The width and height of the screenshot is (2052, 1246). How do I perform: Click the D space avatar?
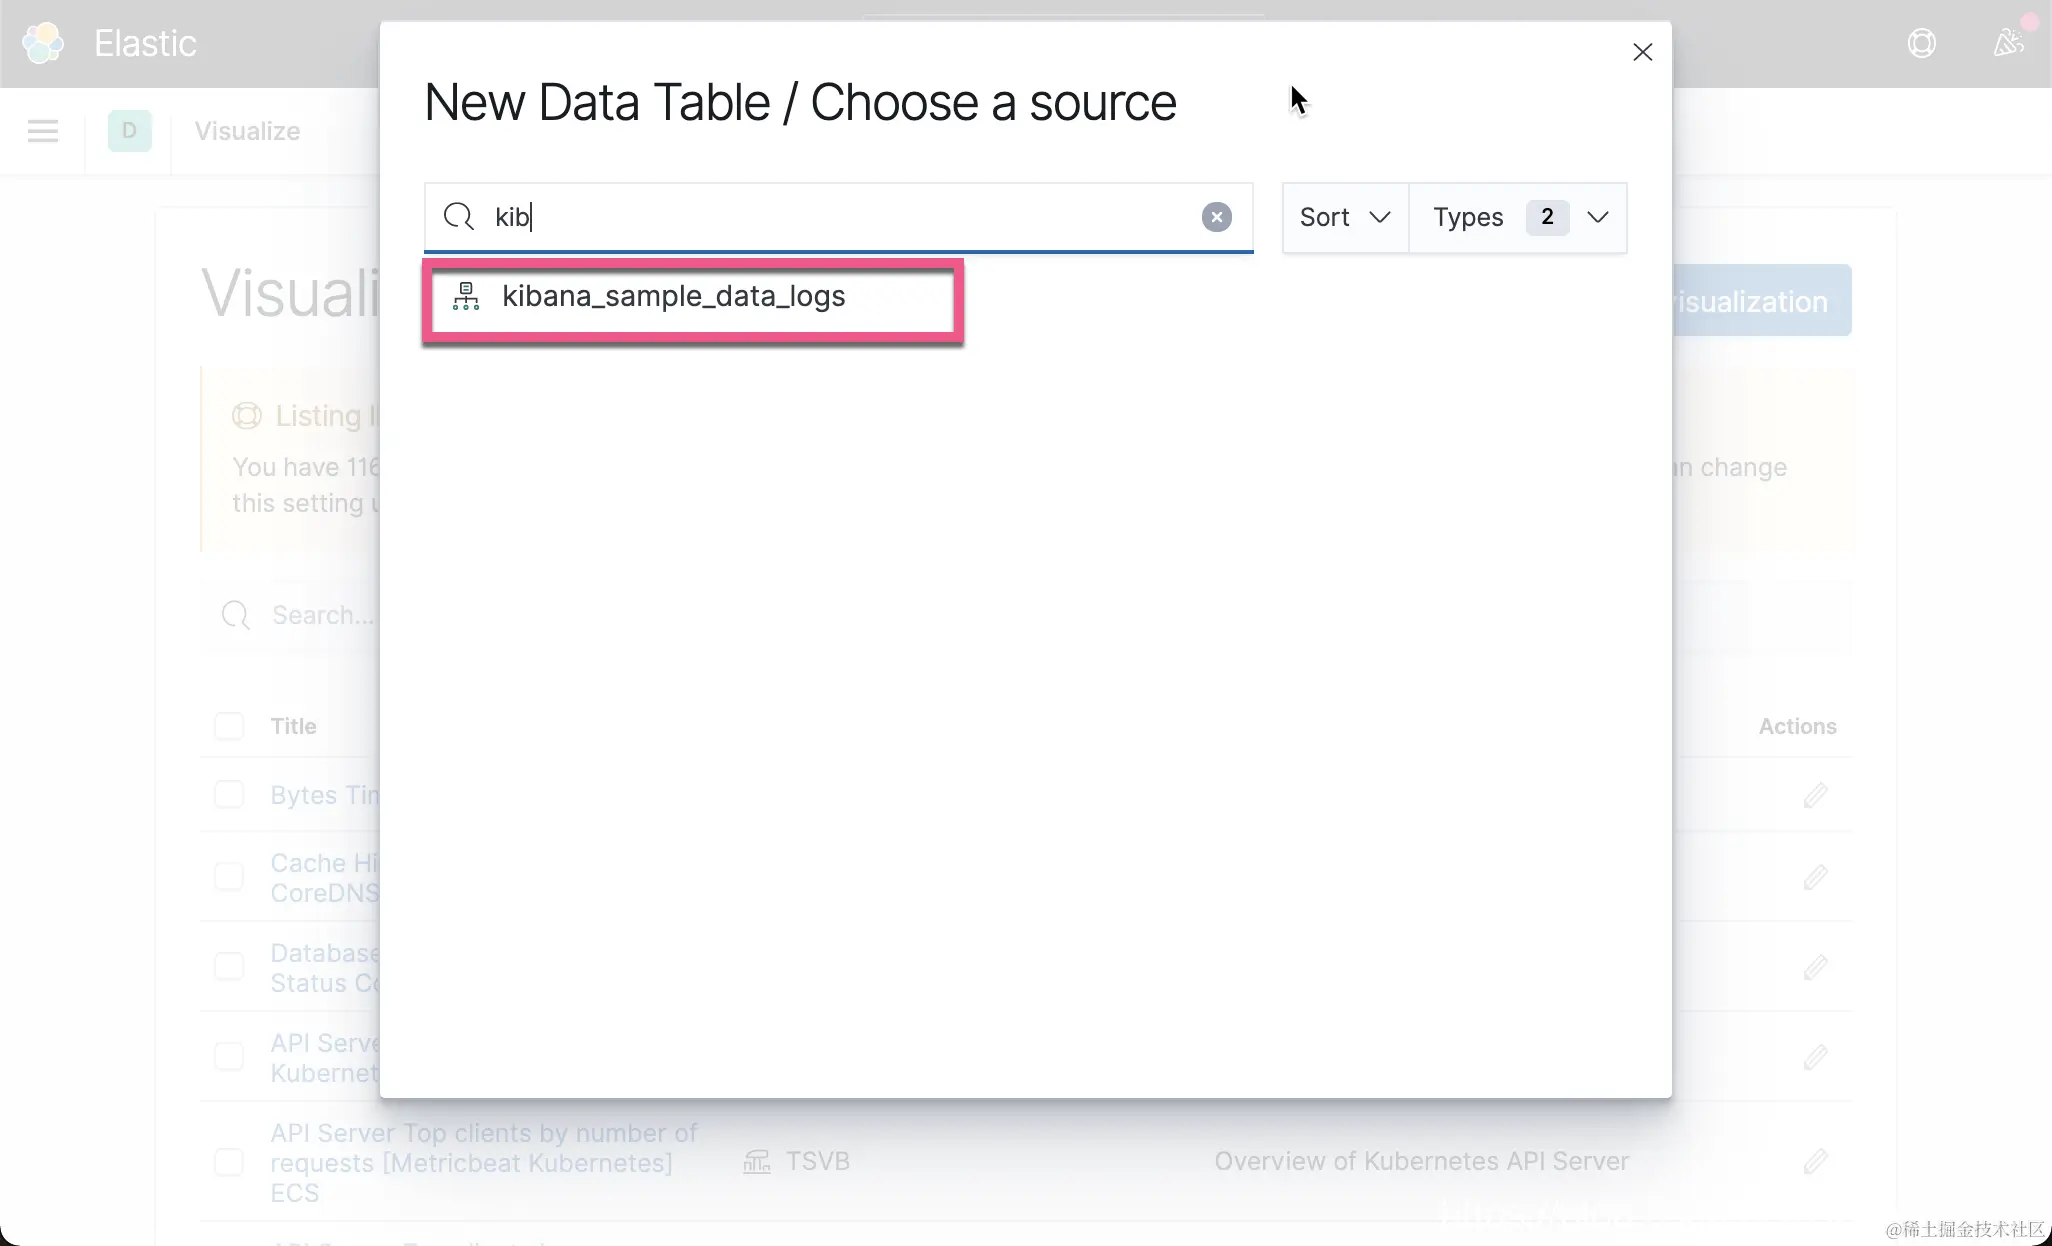(x=129, y=131)
